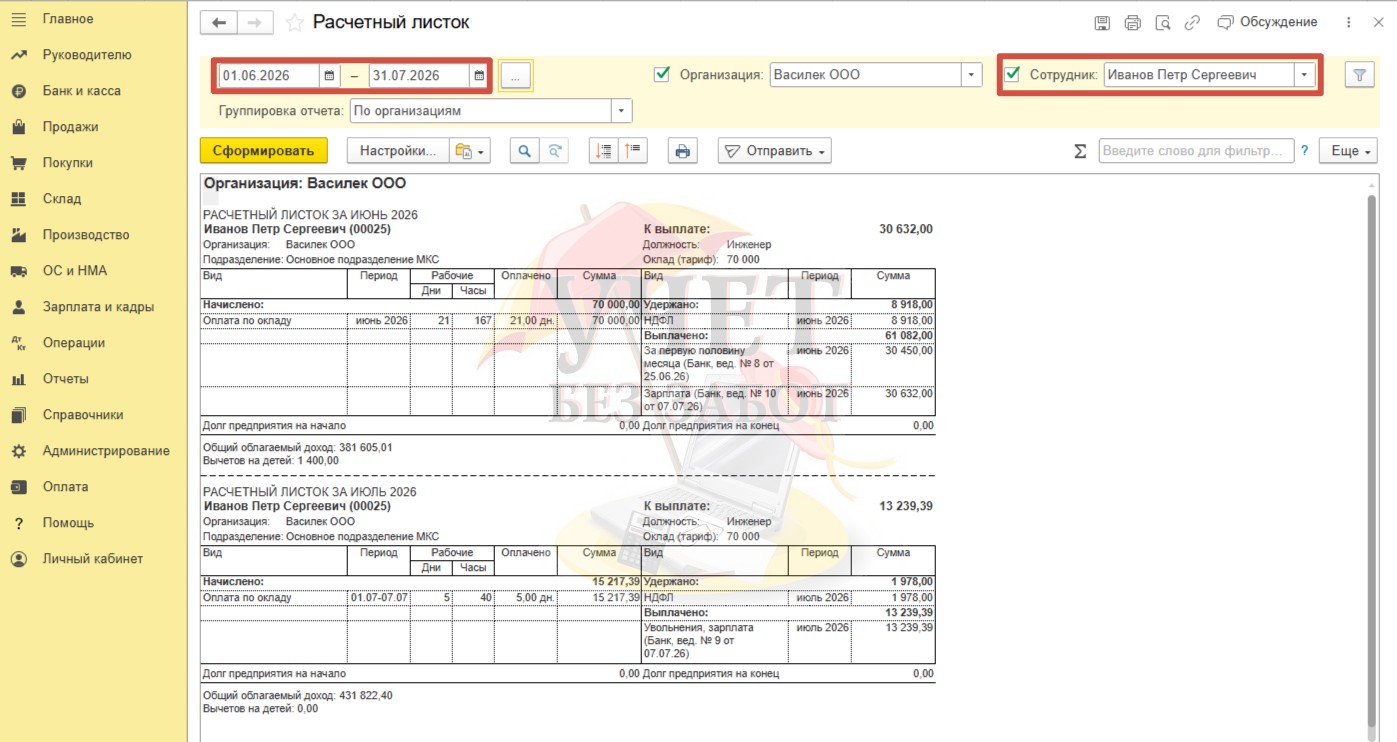Screen dimensions: 1397x742
Task: Click the save diskette icon in header
Action: click(x=1102, y=23)
